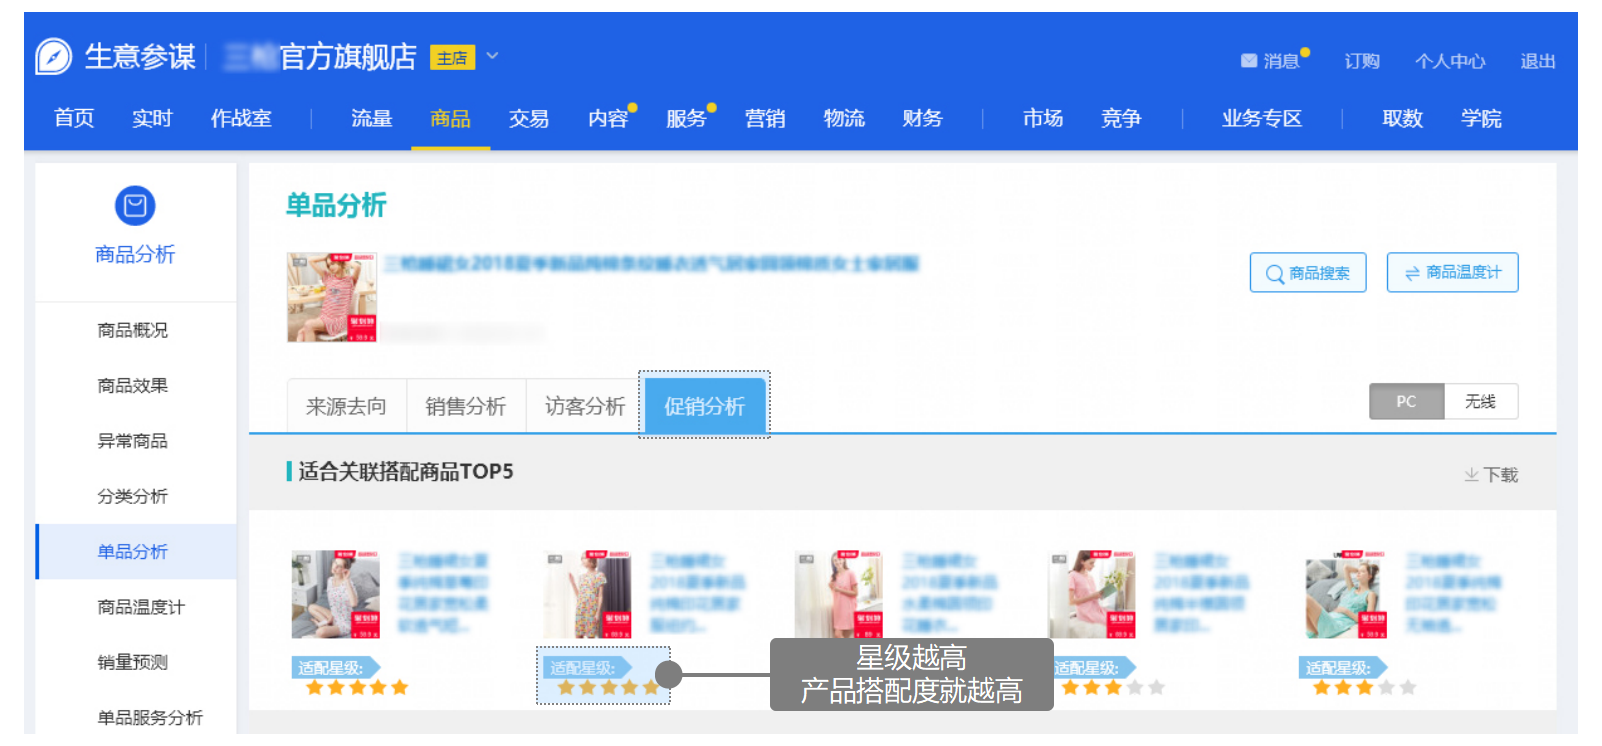Open 竞争 in the top navigation
The width and height of the screenshot is (1602, 746).
[1121, 119]
